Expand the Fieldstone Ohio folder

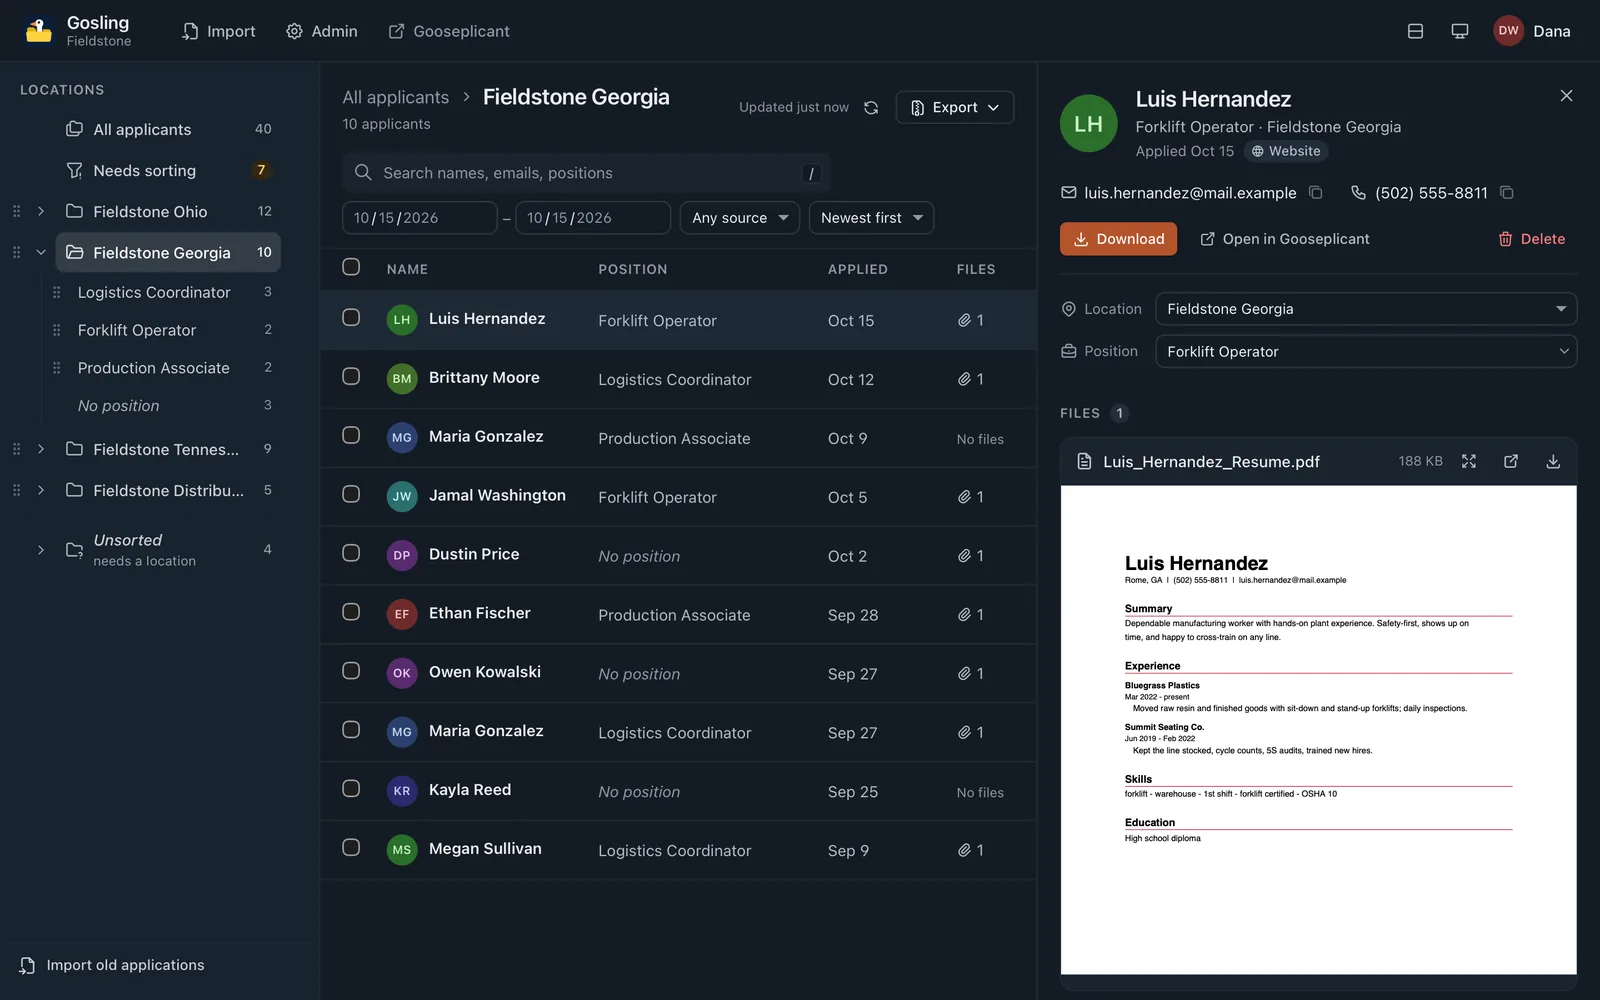[41, 212]
